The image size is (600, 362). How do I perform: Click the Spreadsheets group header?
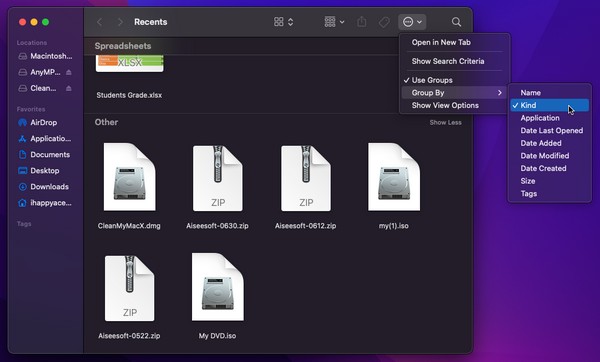click(123, 46)
